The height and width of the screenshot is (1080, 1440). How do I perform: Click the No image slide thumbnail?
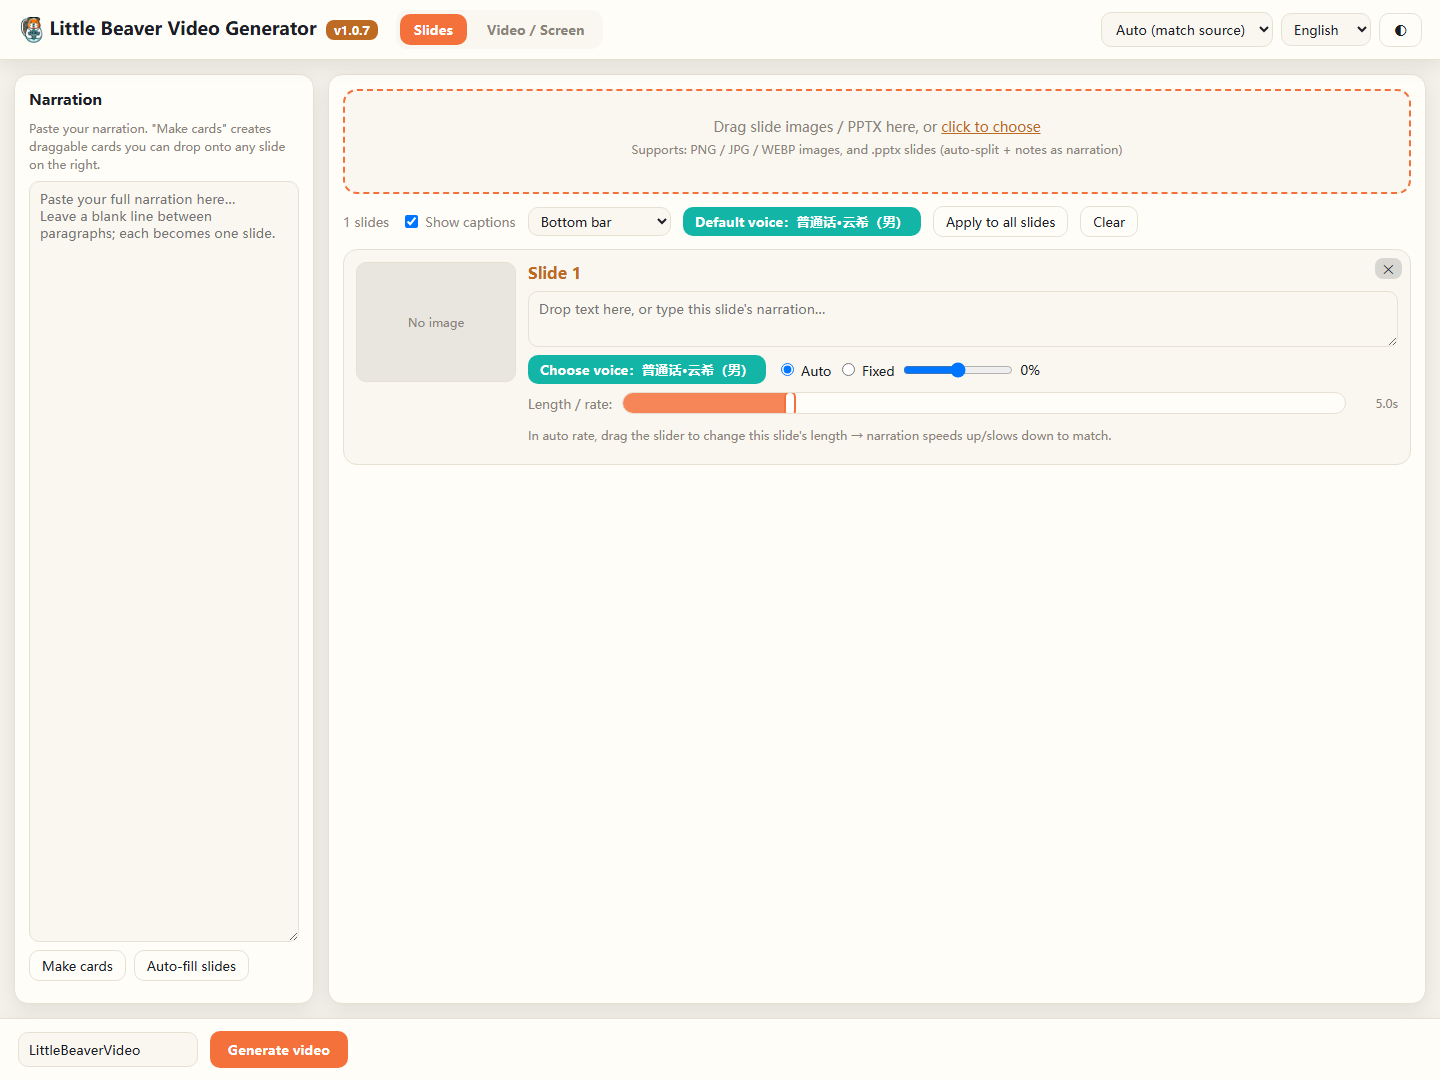tap(436, 322)
